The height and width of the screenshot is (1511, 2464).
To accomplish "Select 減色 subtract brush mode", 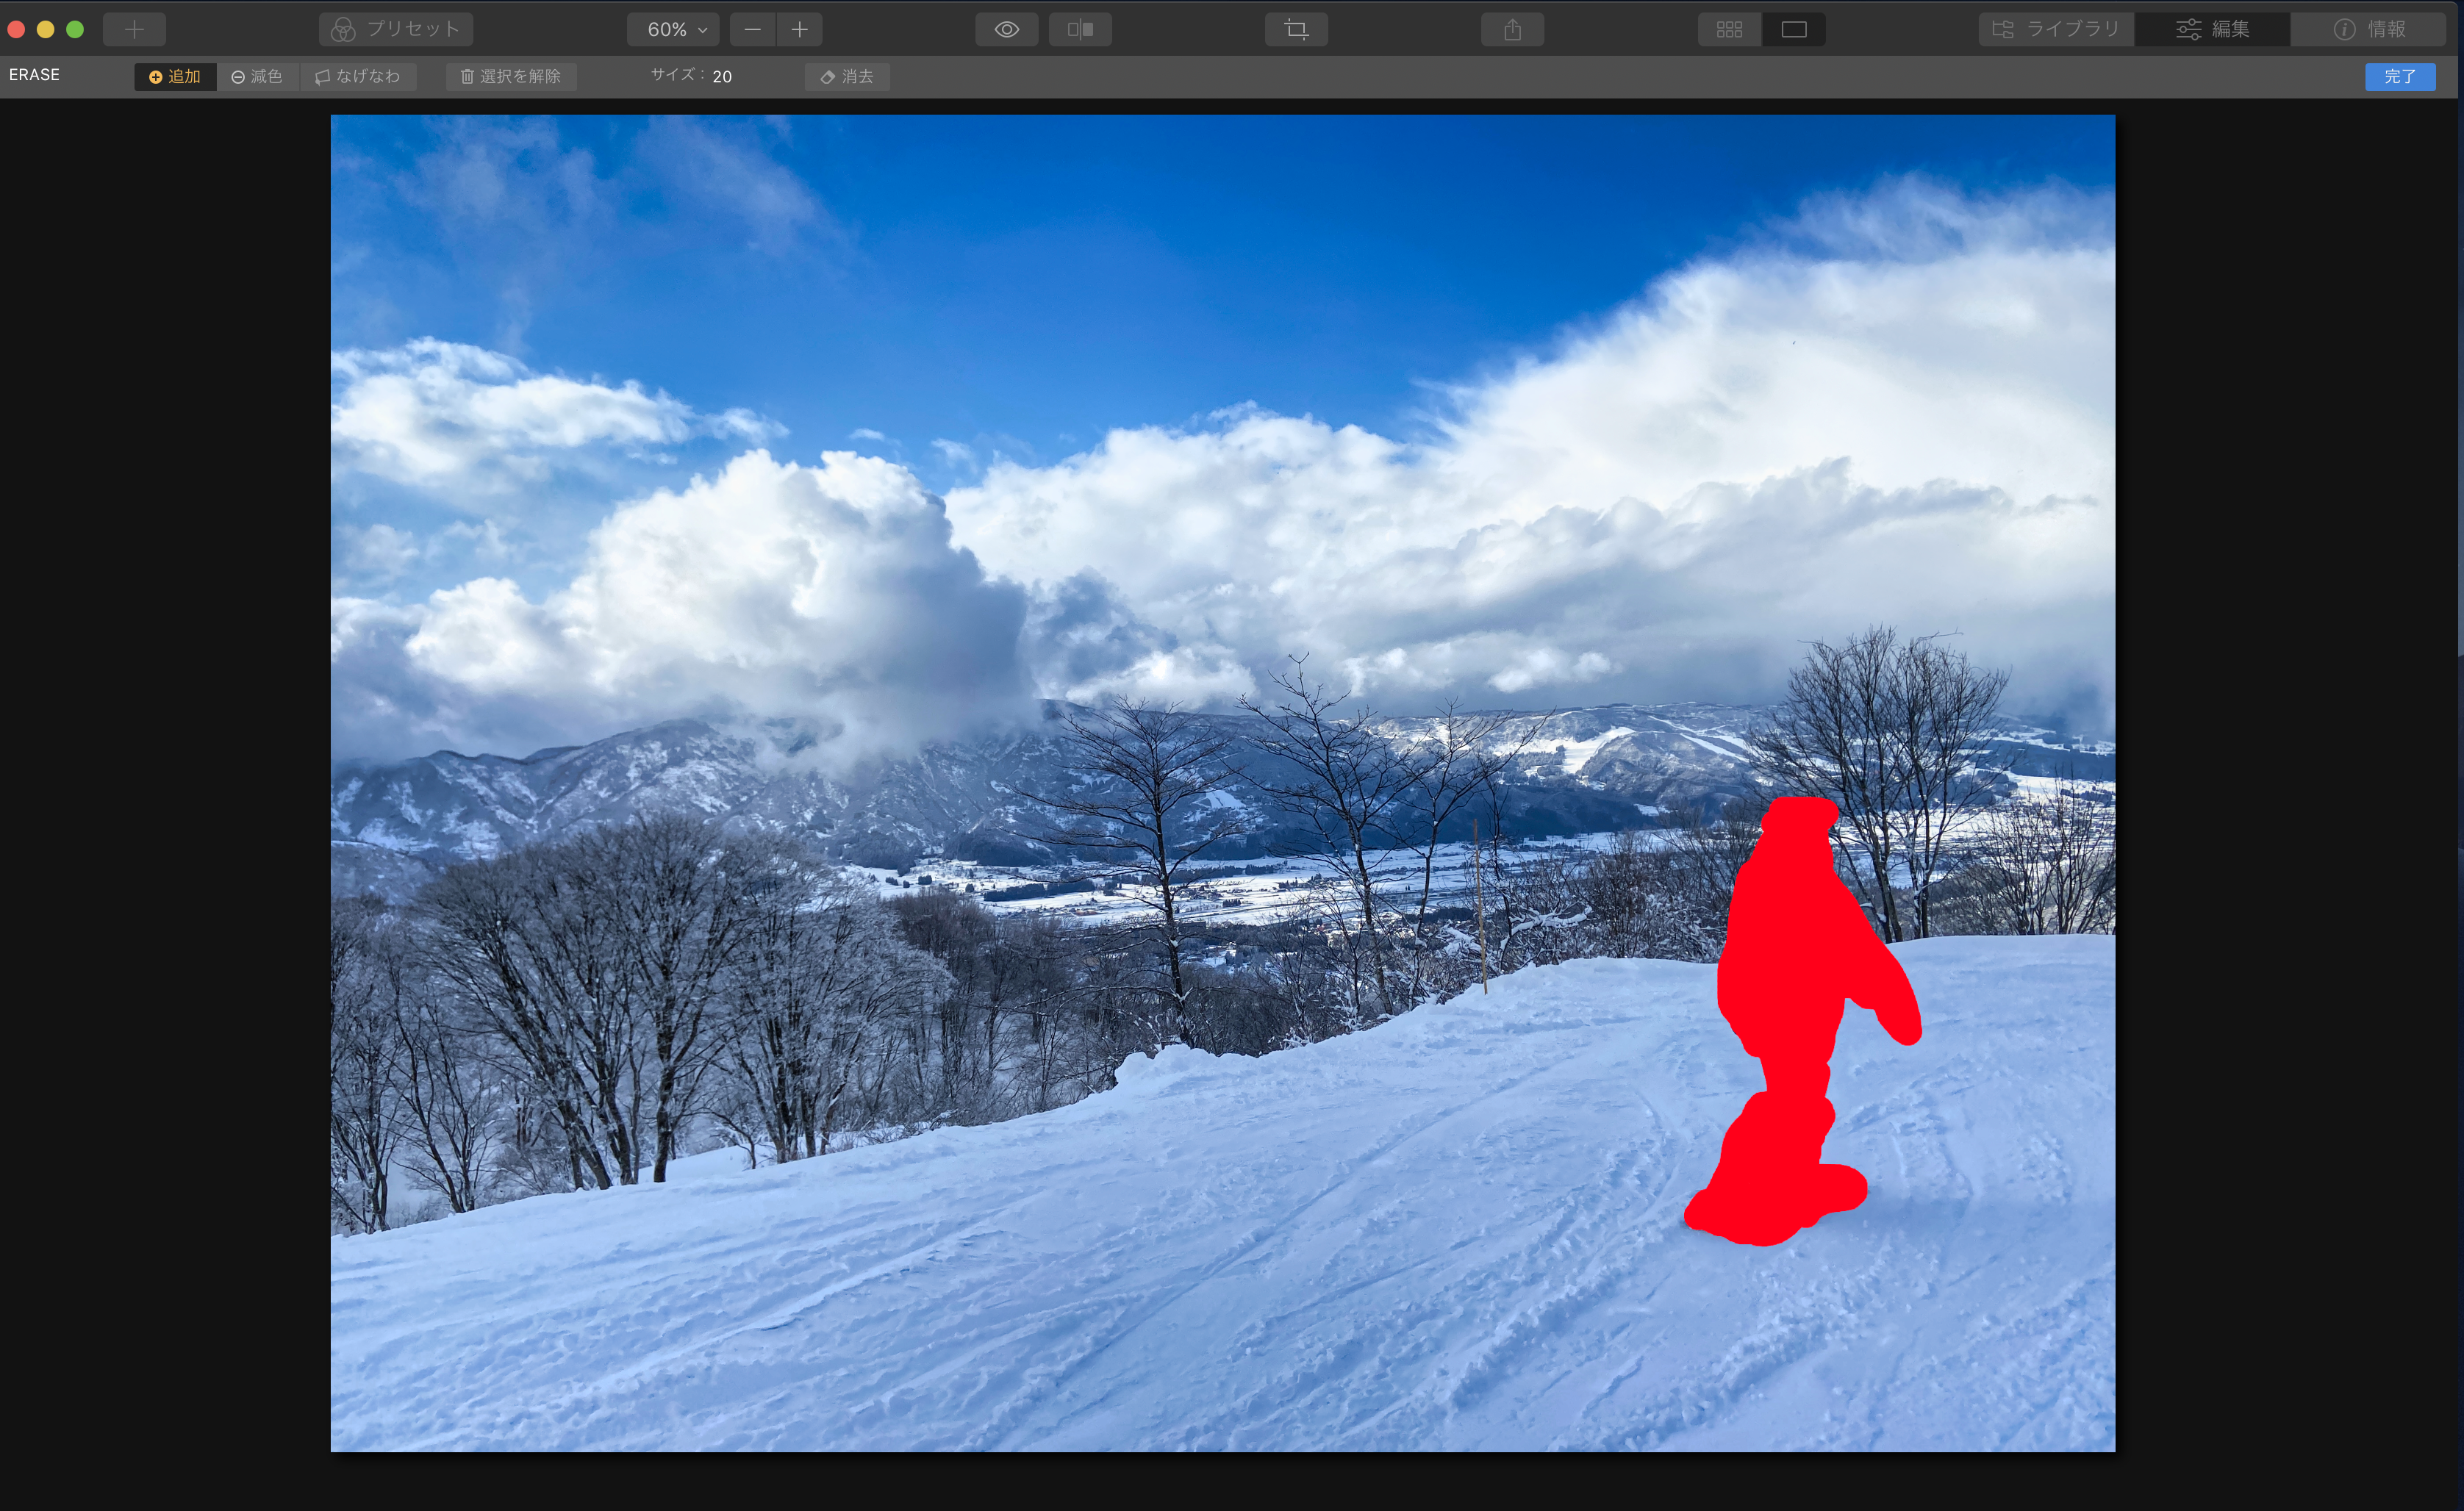I will tap(257, 77).
